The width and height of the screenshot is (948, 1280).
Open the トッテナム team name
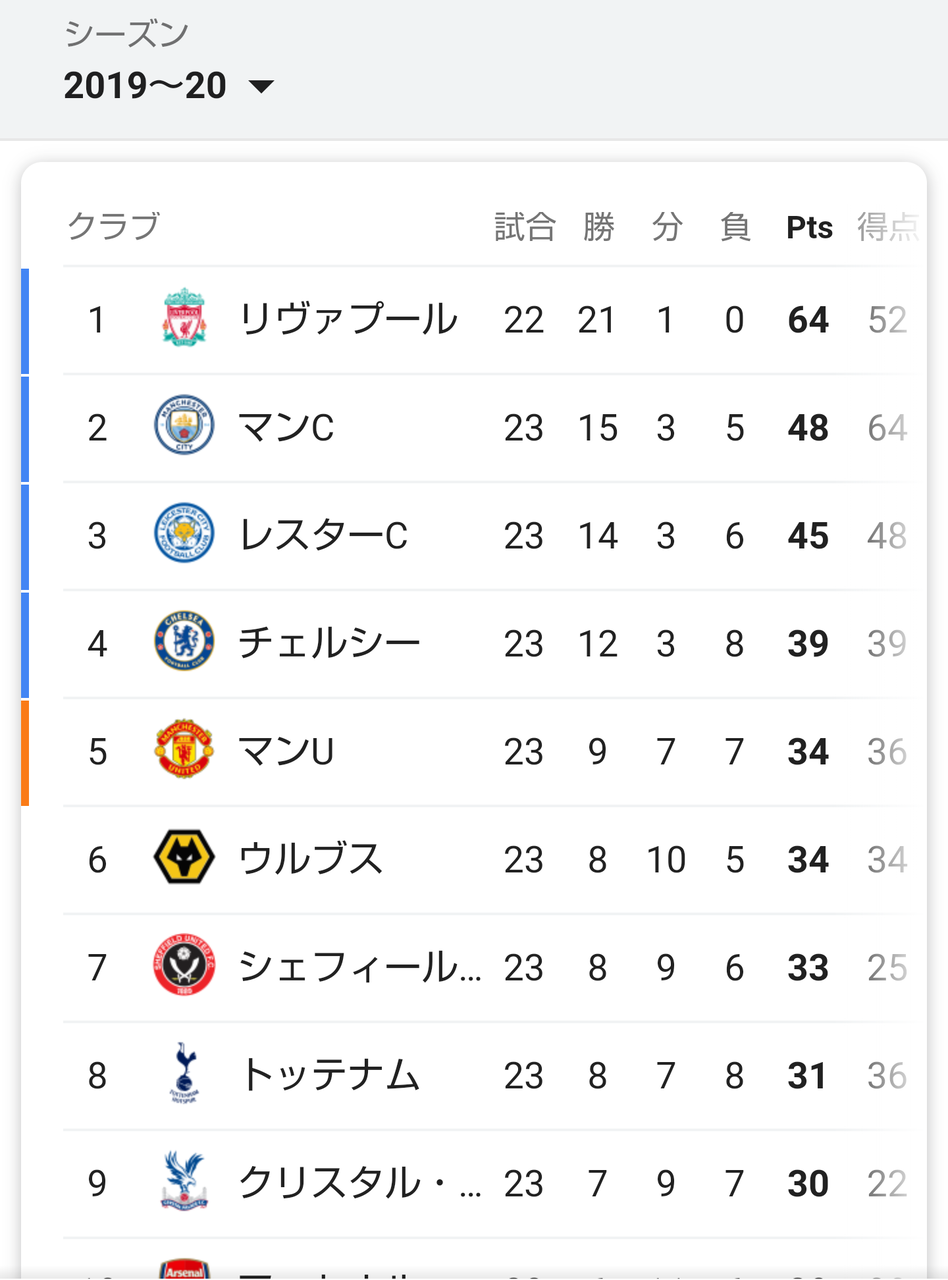329,1075
